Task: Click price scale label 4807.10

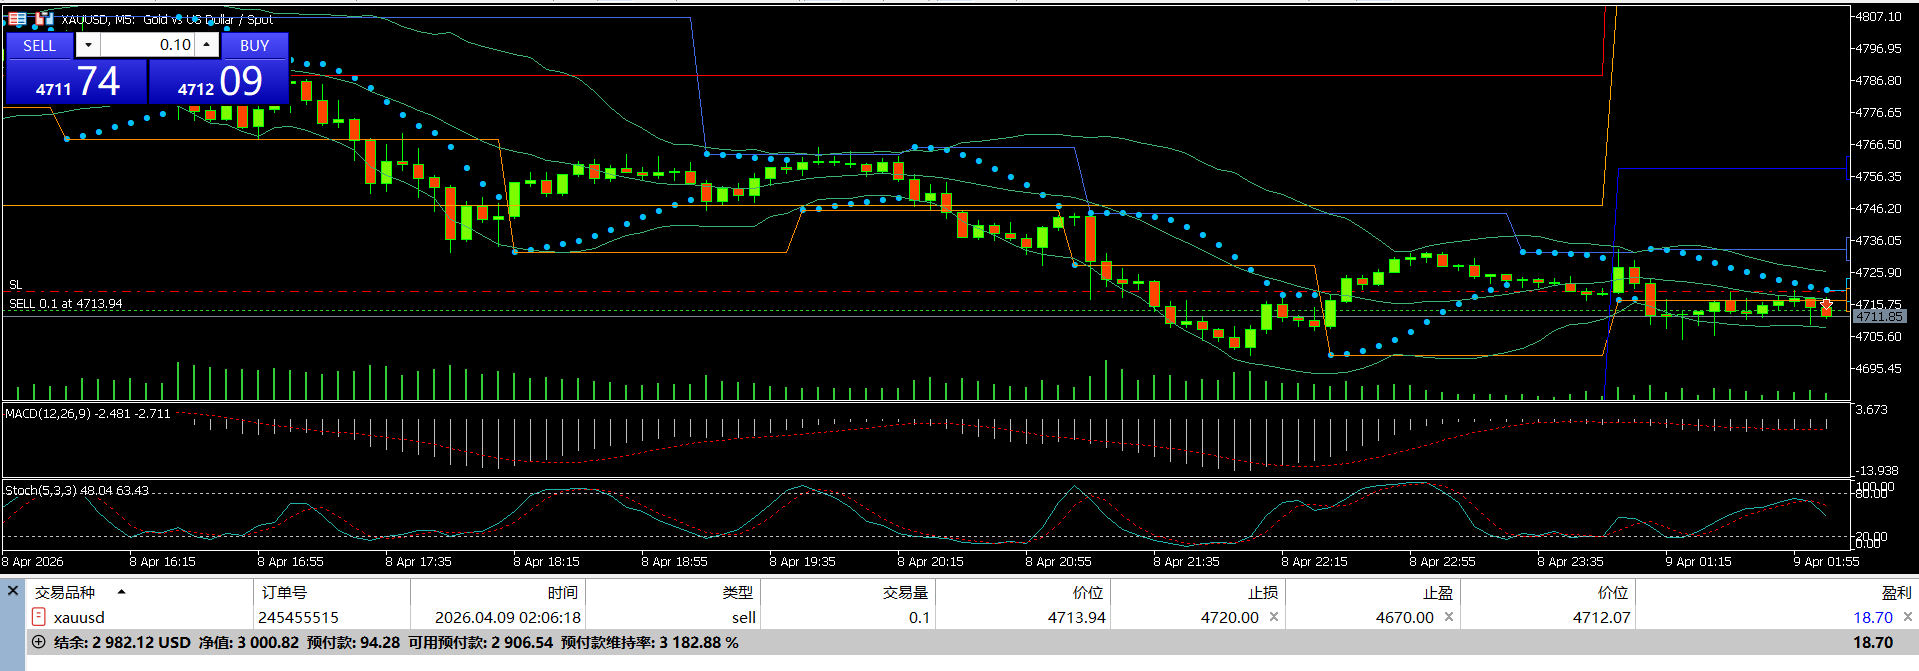Action: point(1877,16)
